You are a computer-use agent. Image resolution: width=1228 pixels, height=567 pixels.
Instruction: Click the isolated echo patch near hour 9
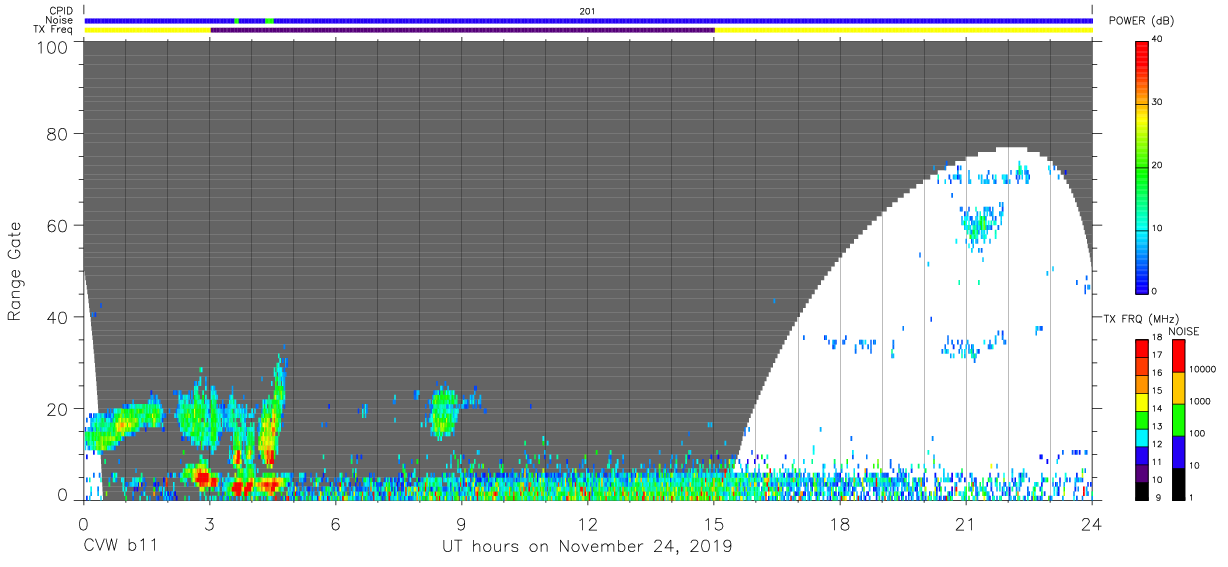coord(444,412)
